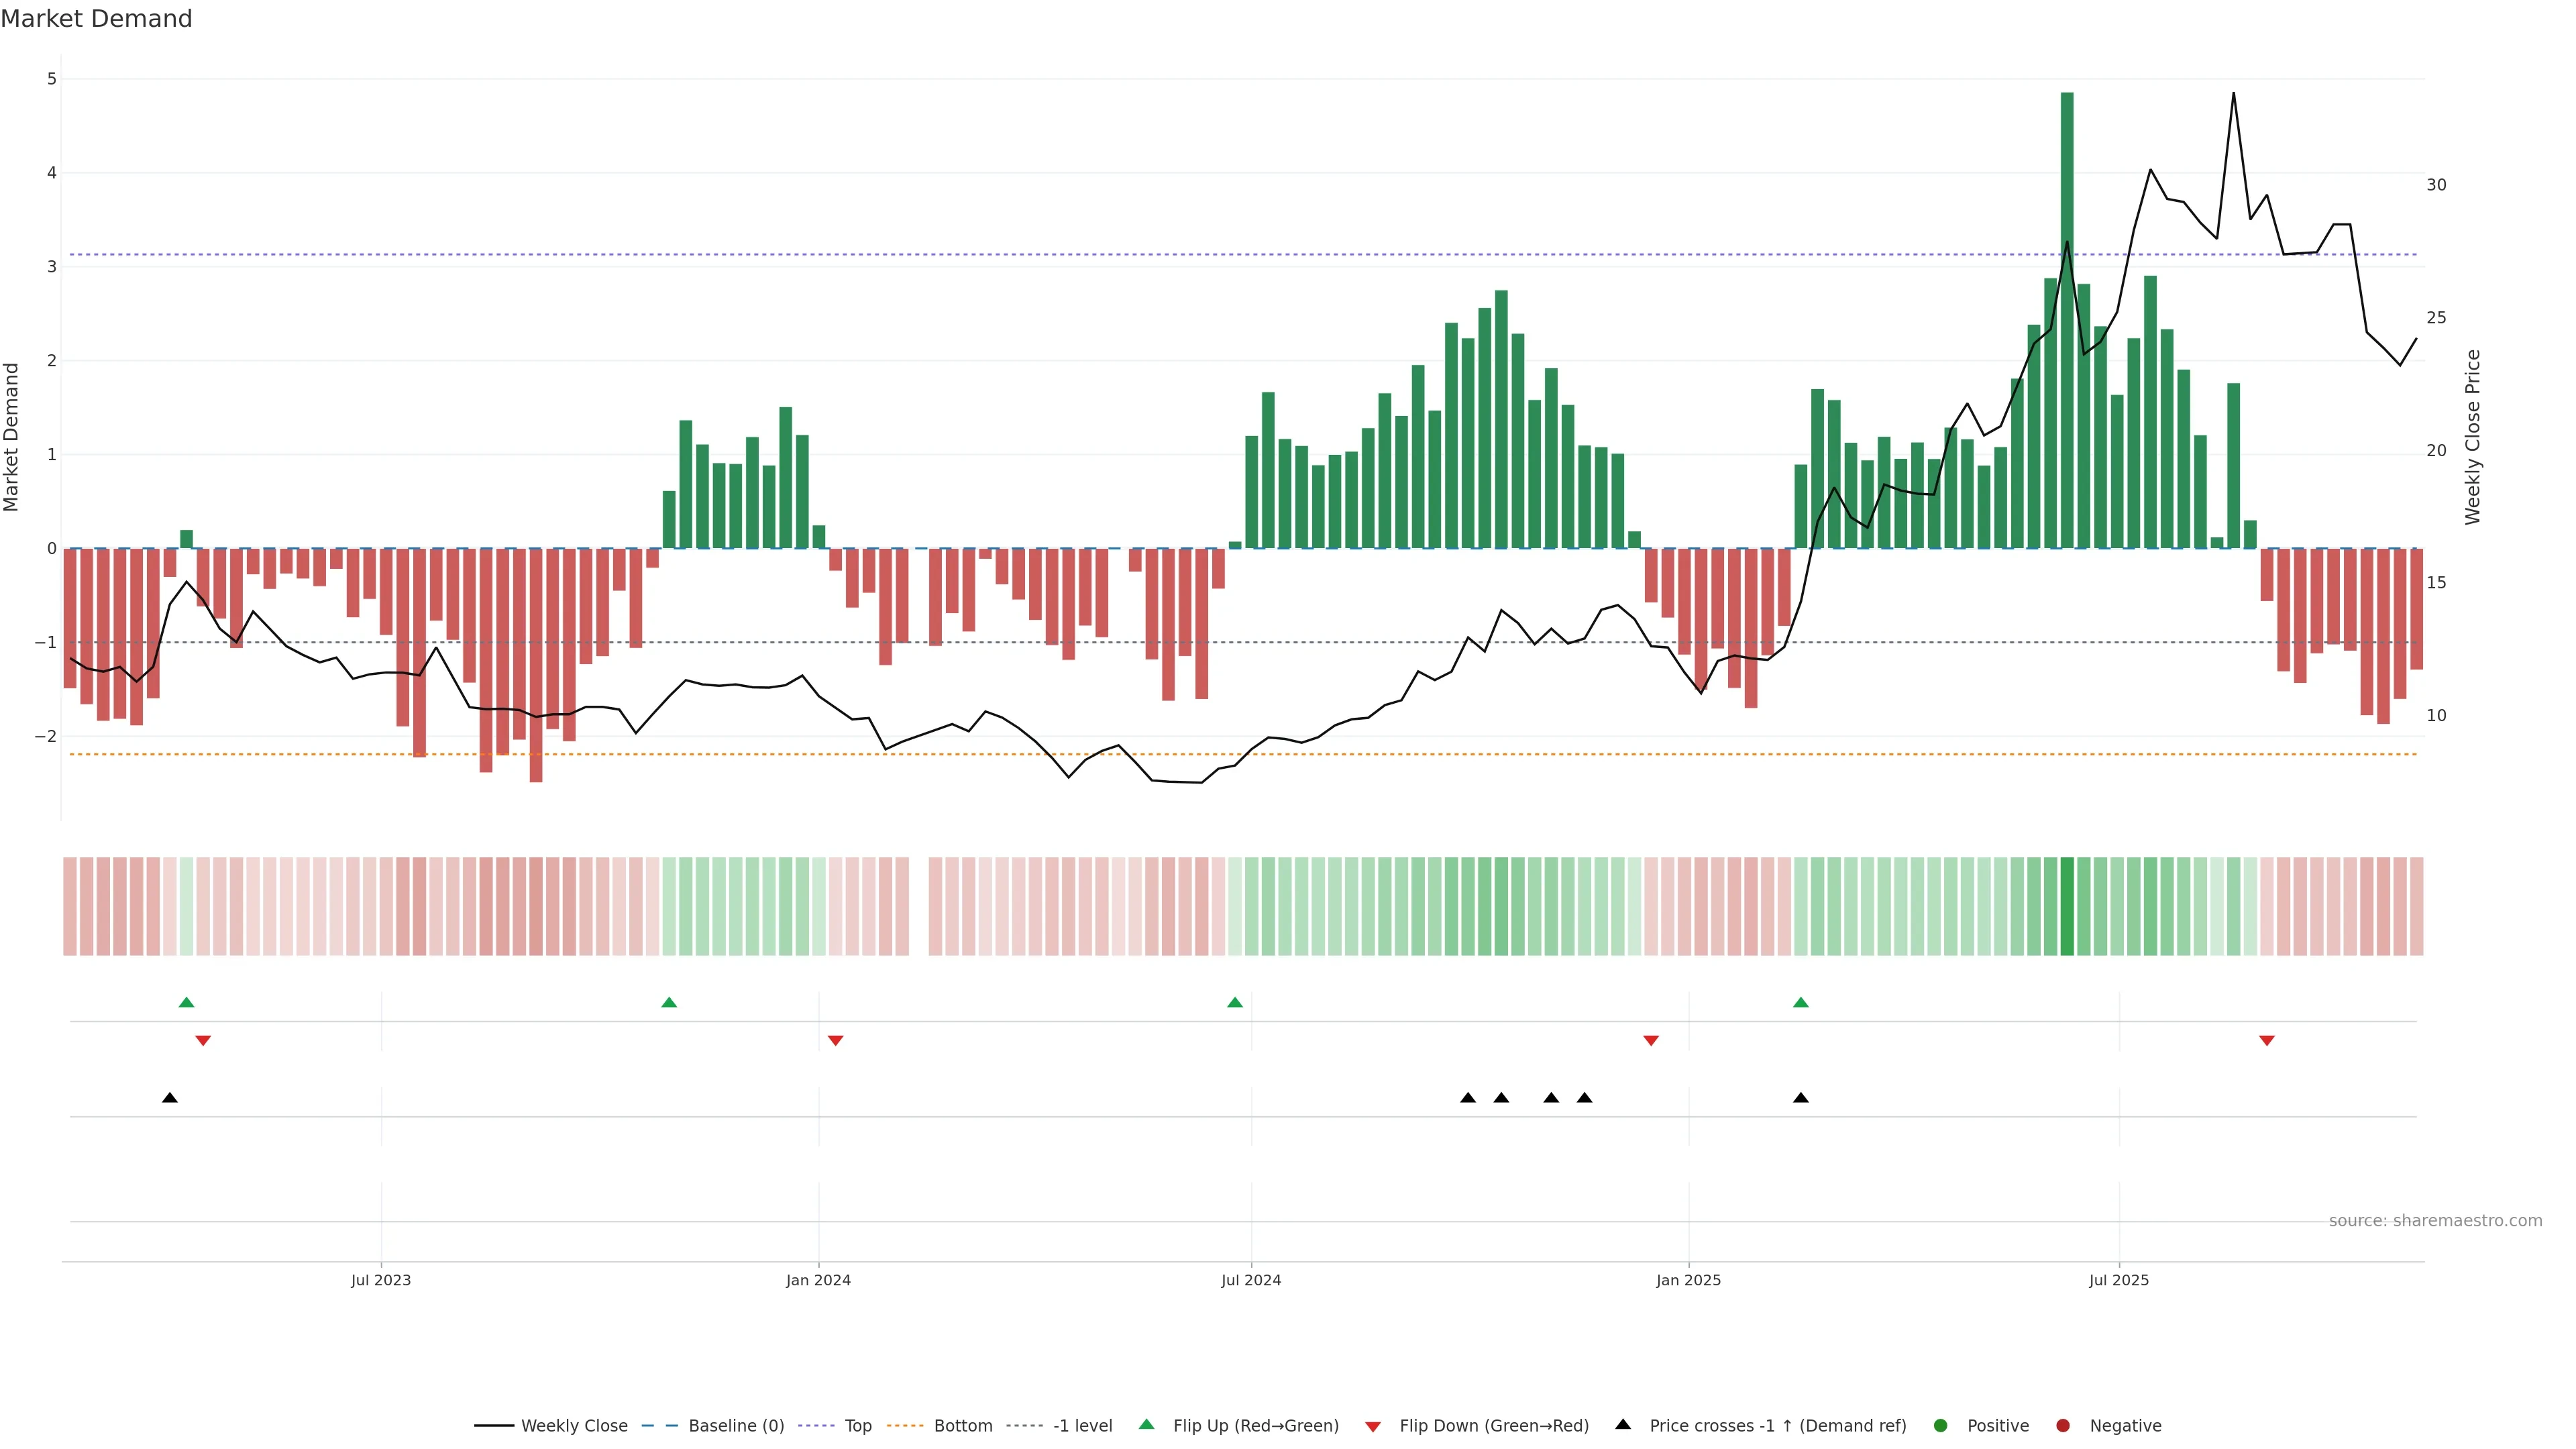Click the black Price crosses -1 legend triangle
Image resolution: width=2576 pixels, height=1449 pixels.
coord(1623,1424)
